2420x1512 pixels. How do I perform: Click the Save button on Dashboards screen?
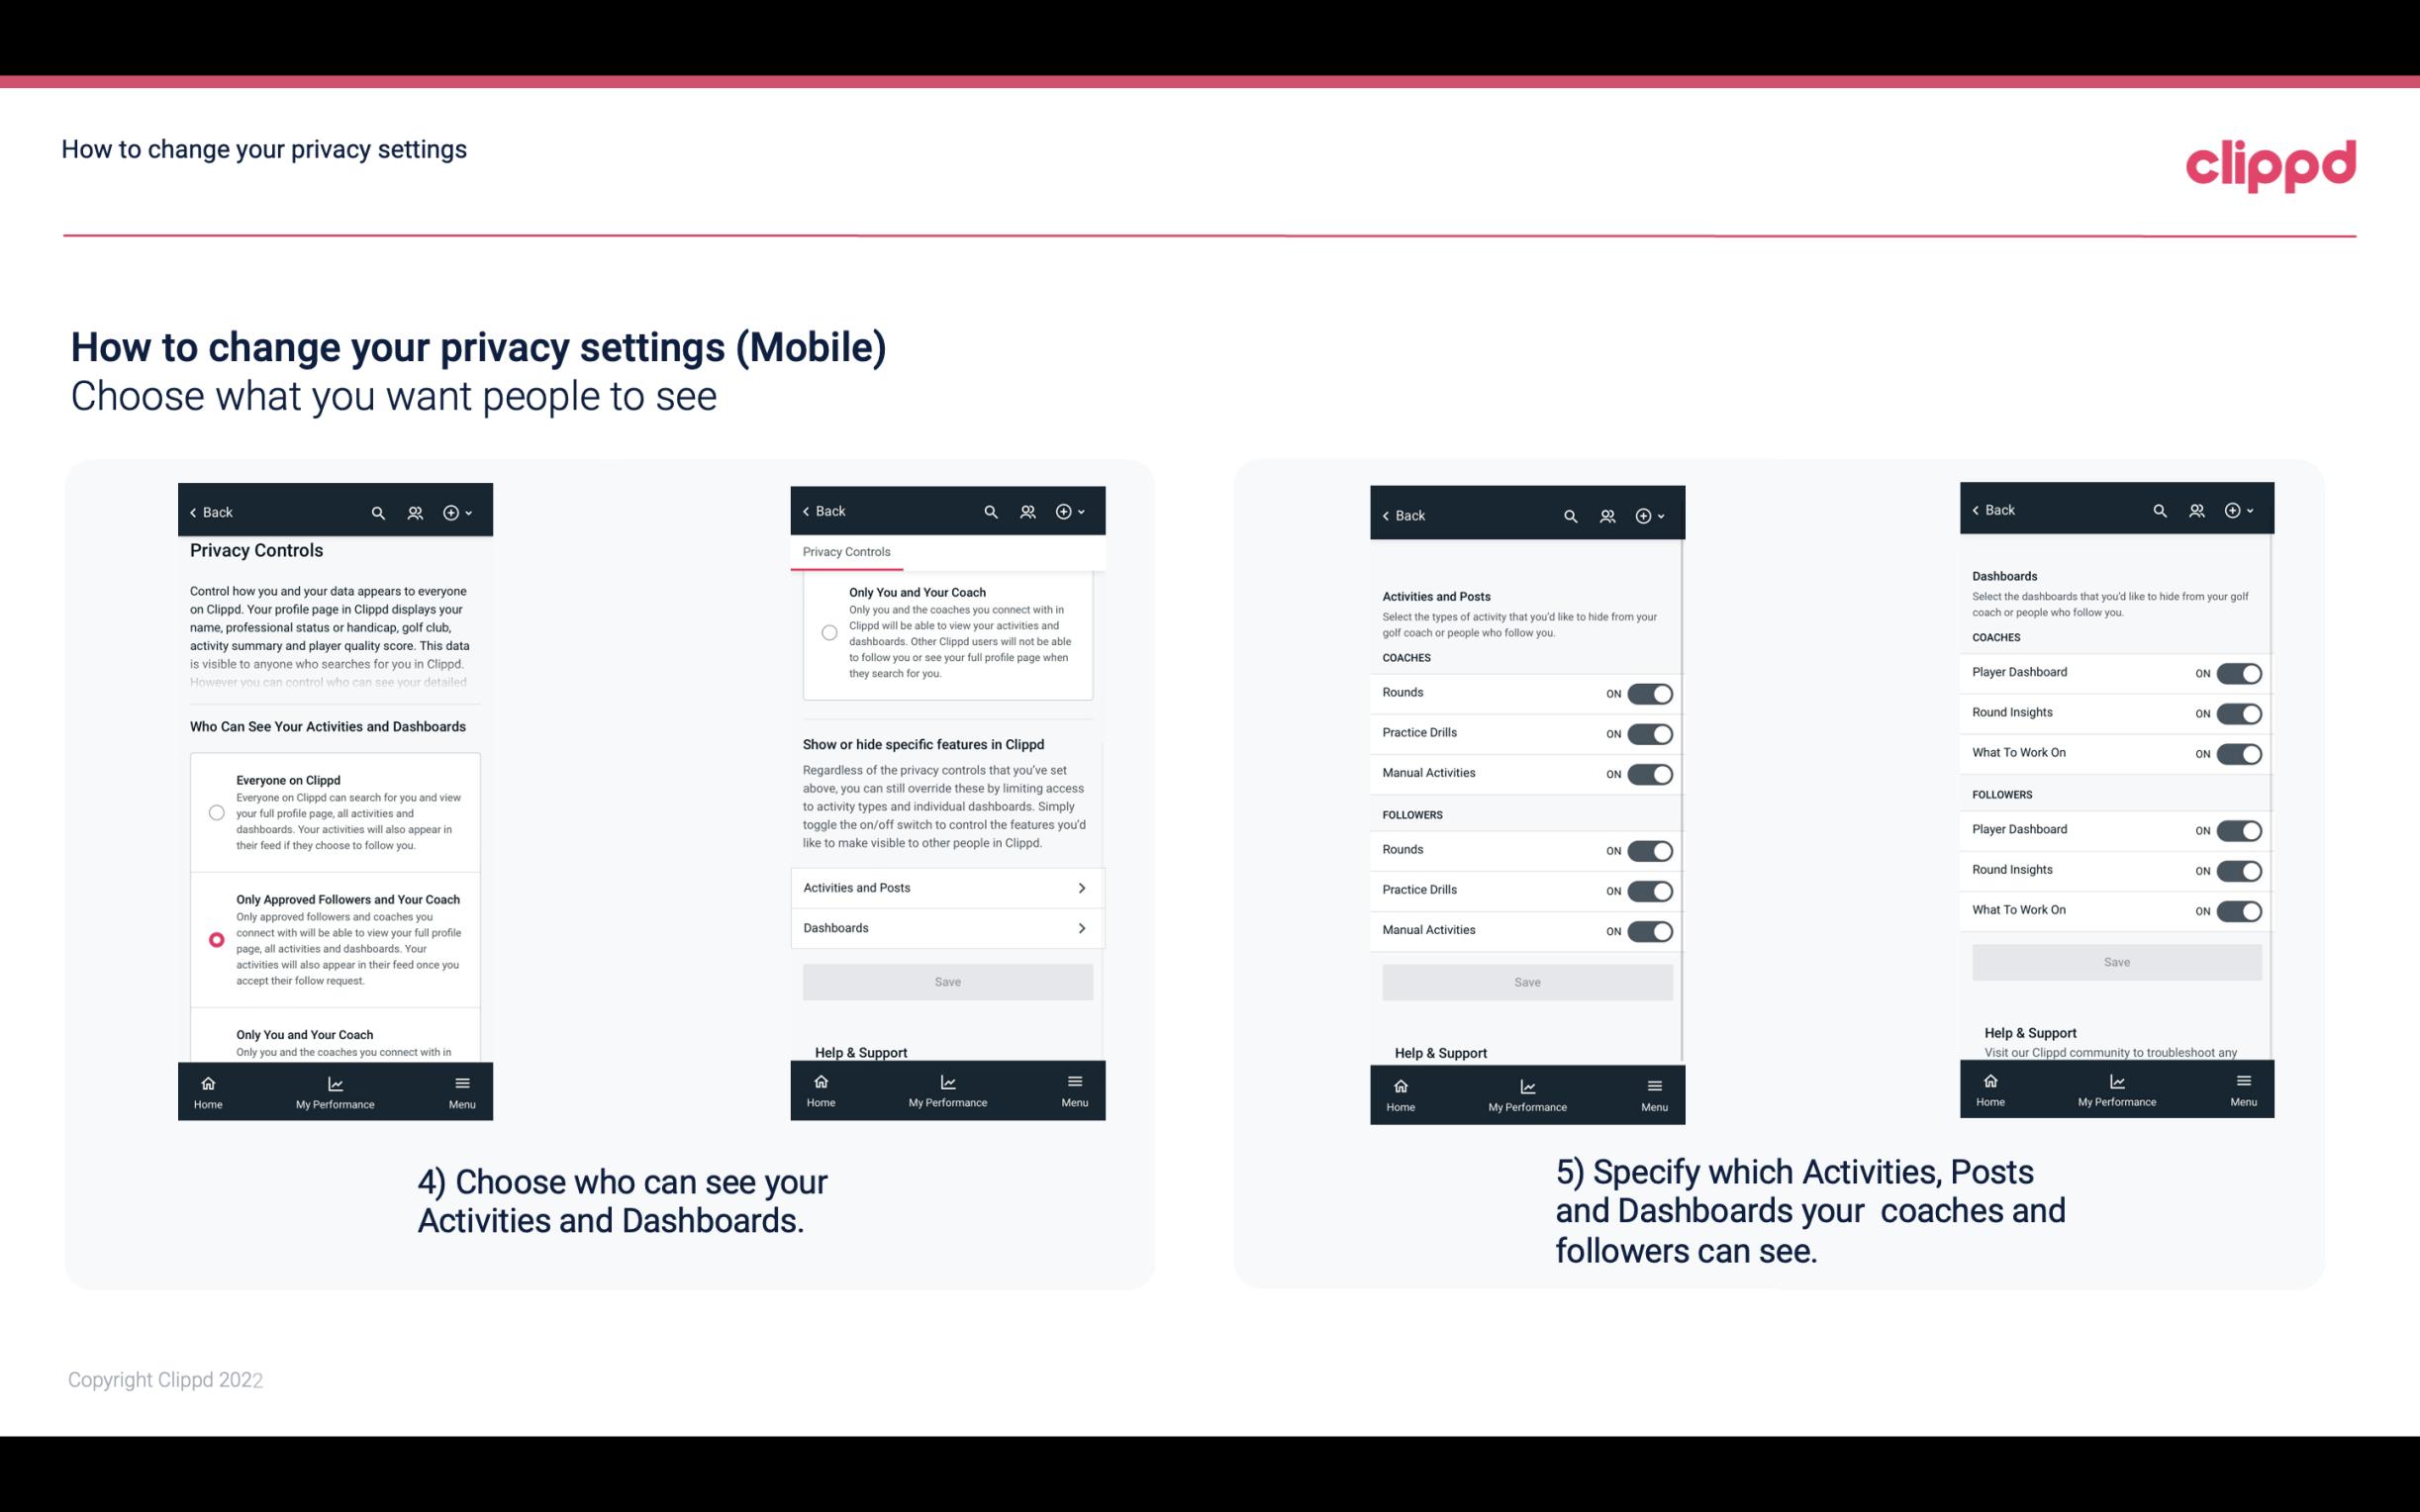pos(2115,962)
